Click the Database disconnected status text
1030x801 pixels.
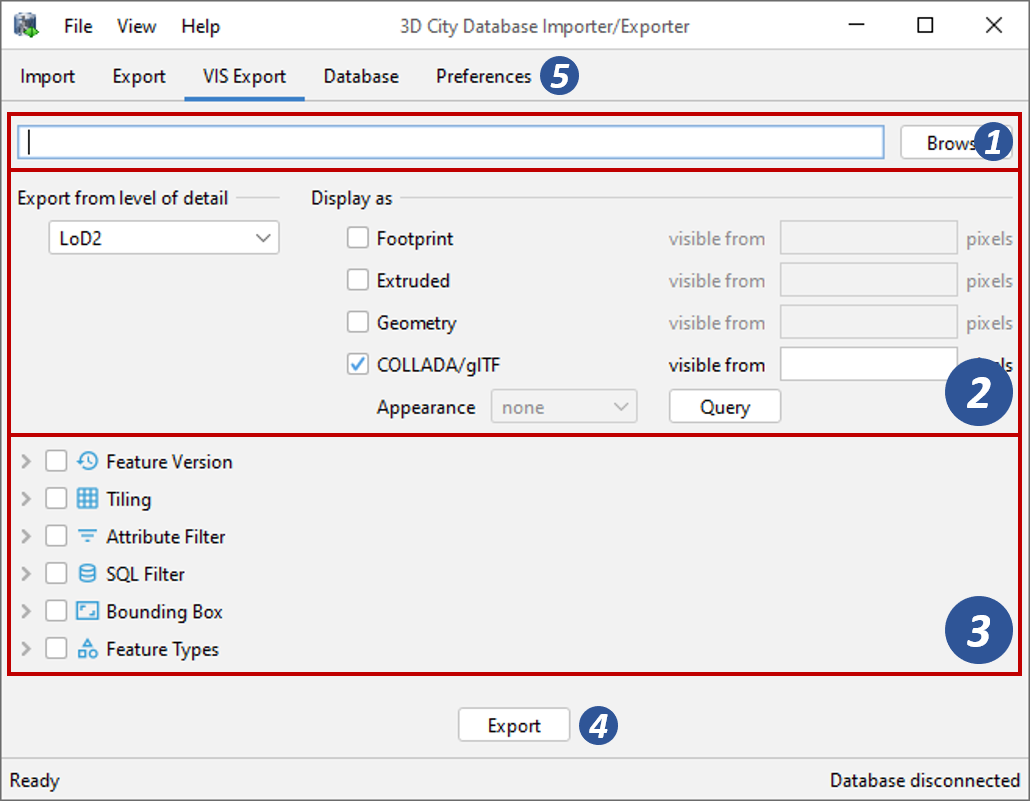[925, 780]
